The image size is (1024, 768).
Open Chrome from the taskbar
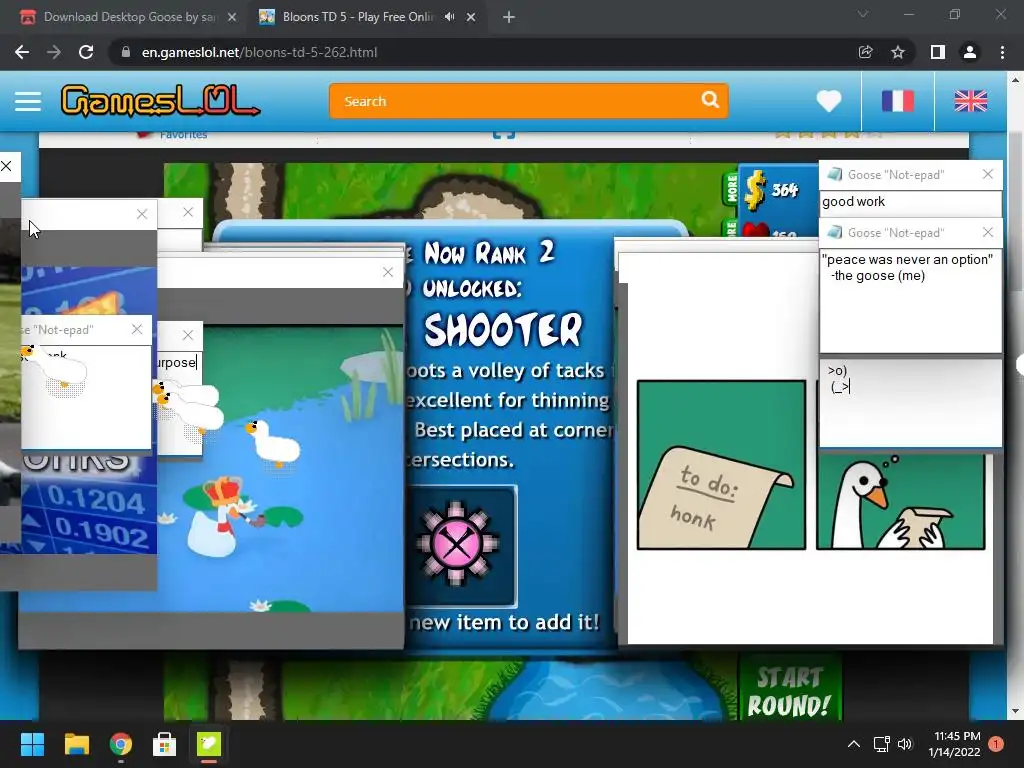click(x=121, y=744)
